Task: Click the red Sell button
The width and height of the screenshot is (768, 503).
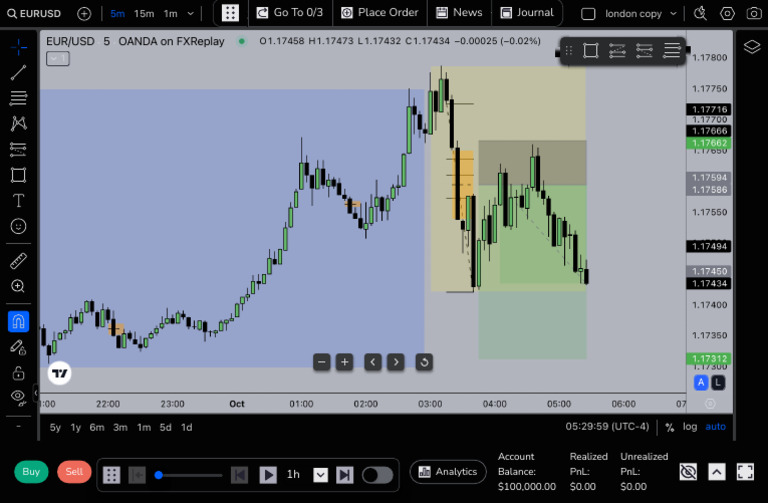Action: [x=74, y=472]
